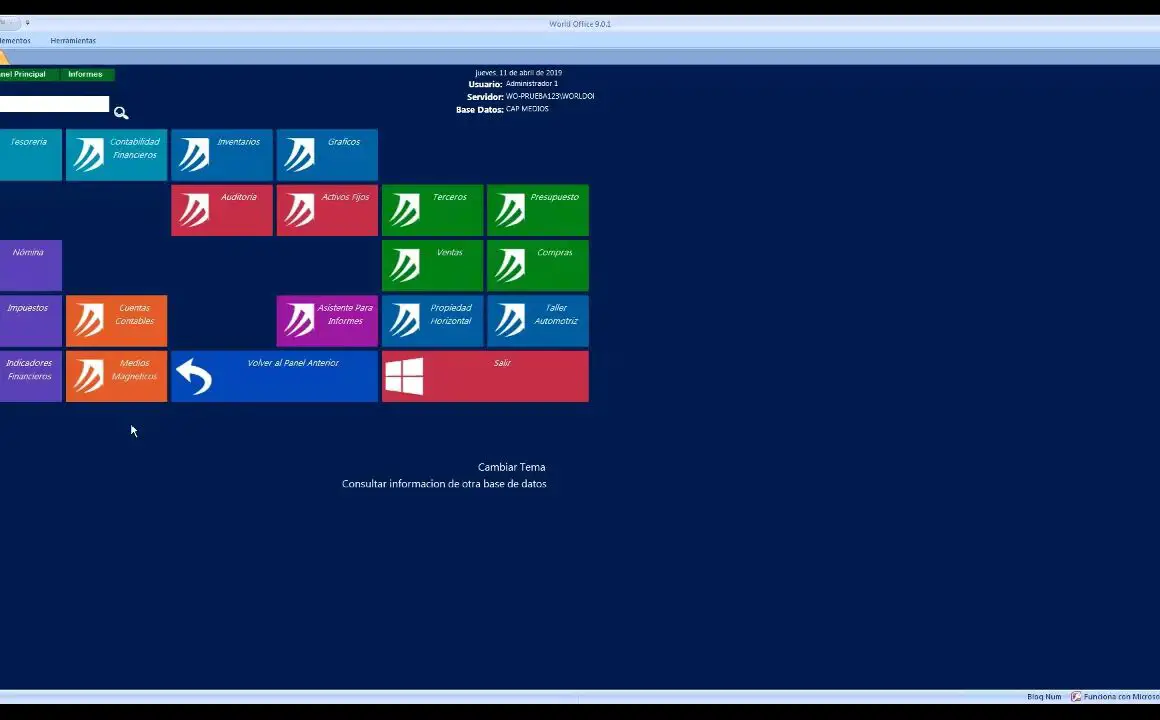Open the Propiedad Horizontal tile
1160x720 pixels.
[x=432, y=321]
